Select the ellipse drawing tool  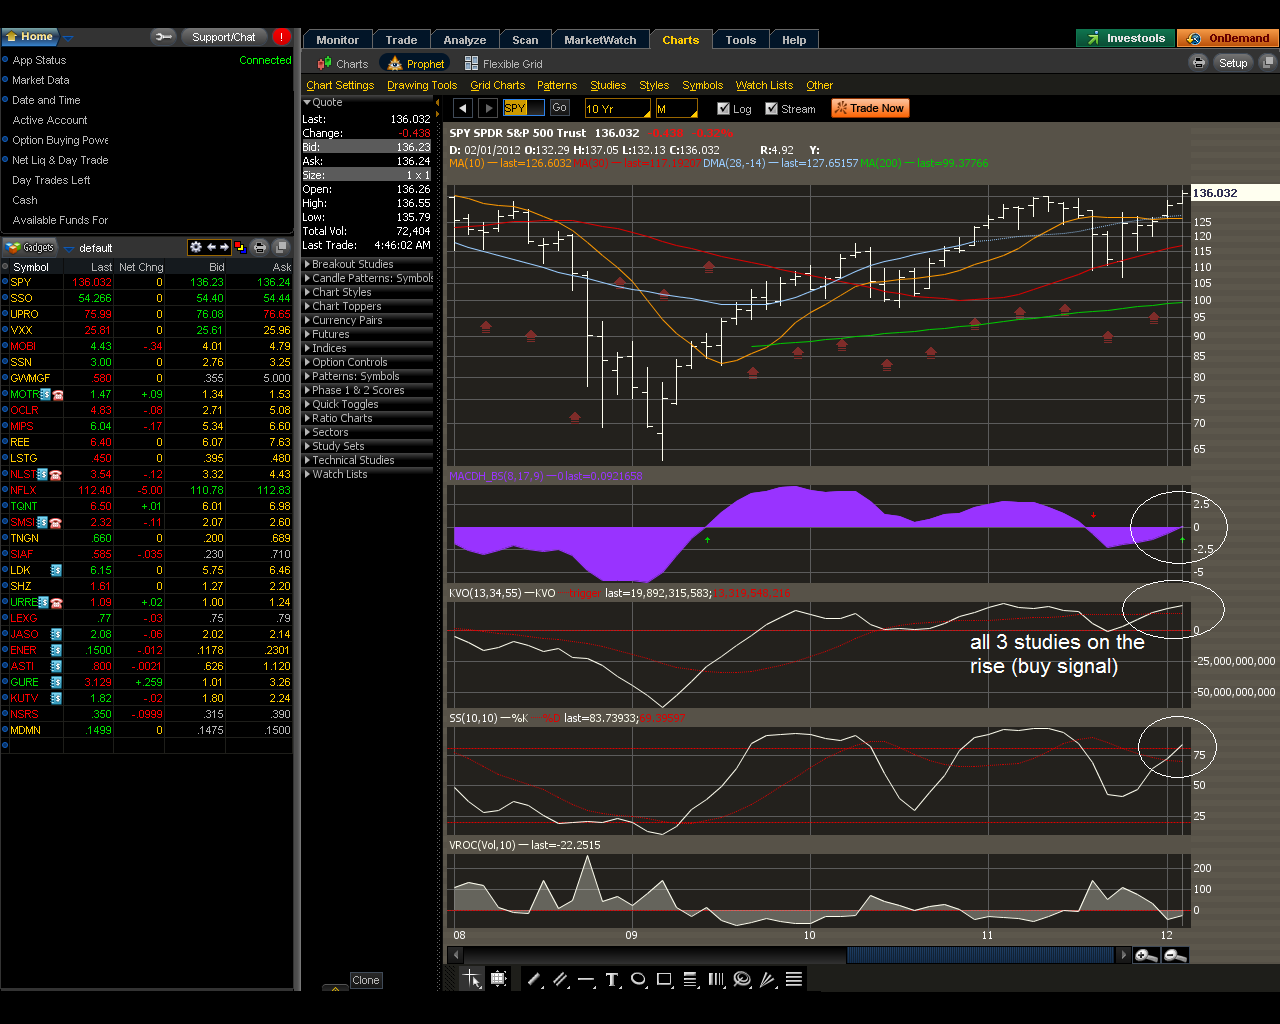[638, 979]
